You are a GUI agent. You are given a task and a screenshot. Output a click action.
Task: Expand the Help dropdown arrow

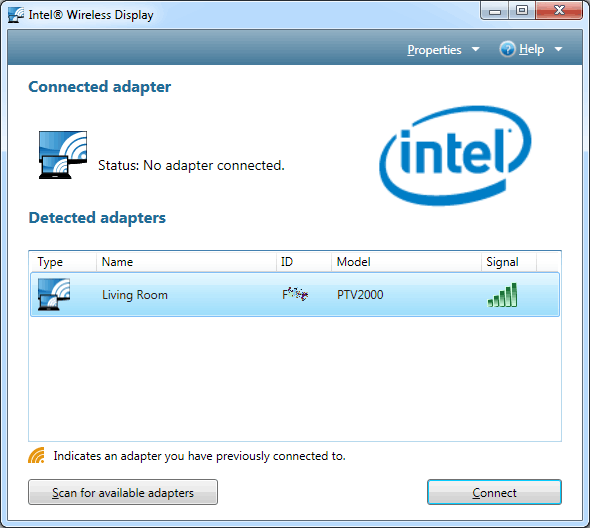pyautogui.click(x=558, y=49)
